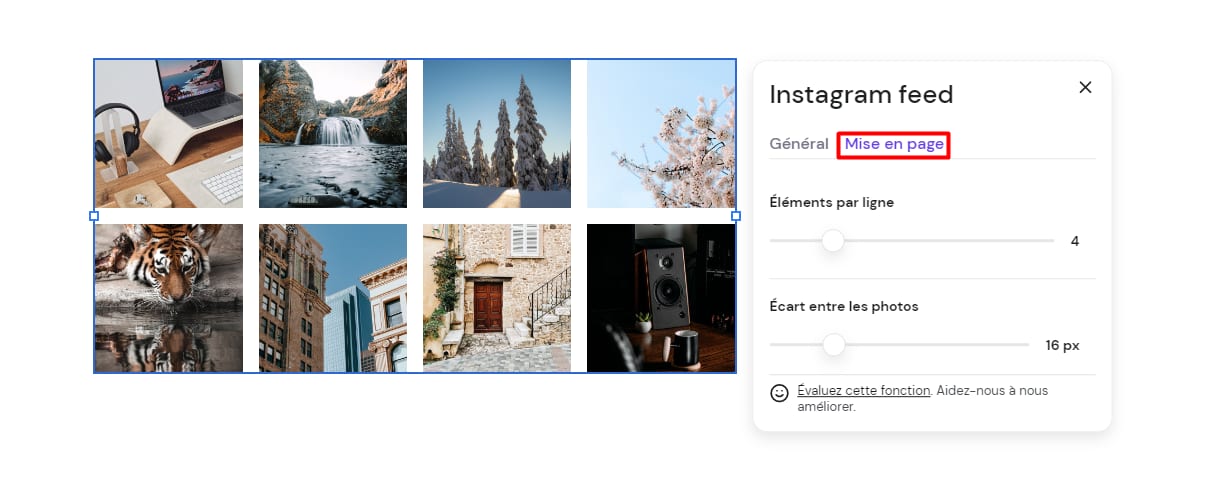Select the waterfall photo
The height and width of the screenshot is (491, 1215).
[333, 134]
